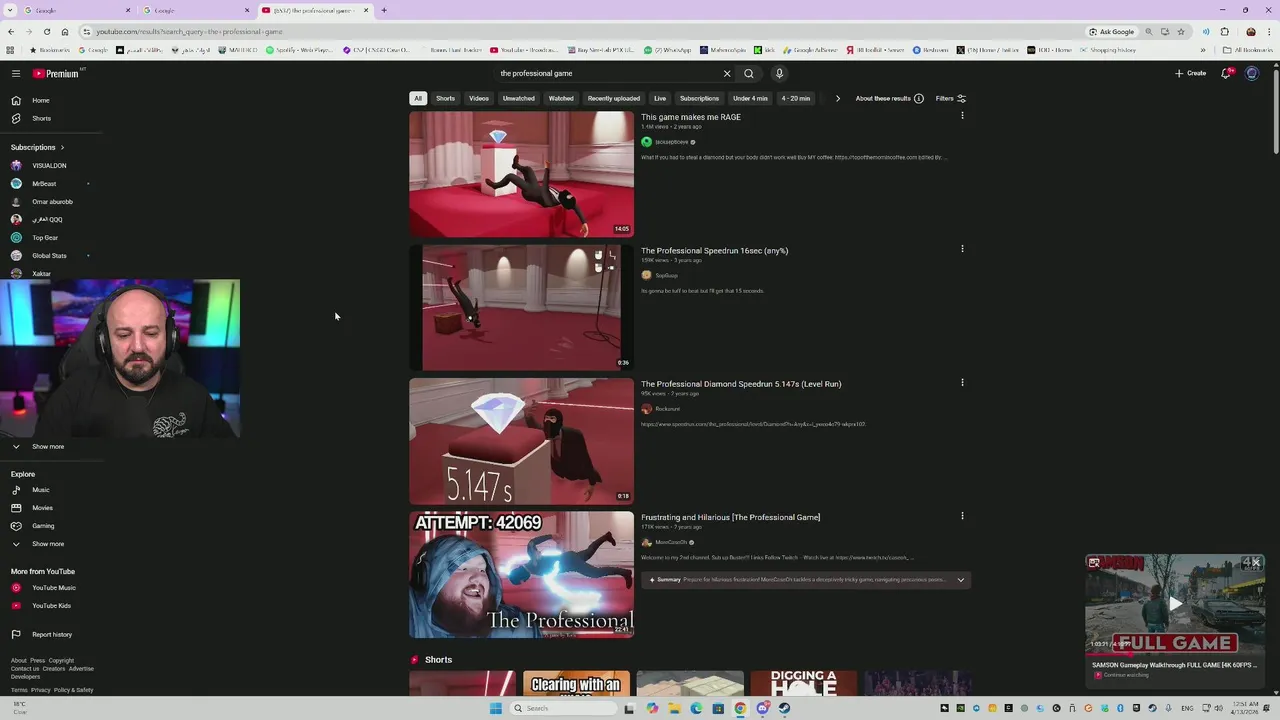Advance the filter chips with right arrow
This screenshot has width=1280, height=720.
tap(838, 98)
